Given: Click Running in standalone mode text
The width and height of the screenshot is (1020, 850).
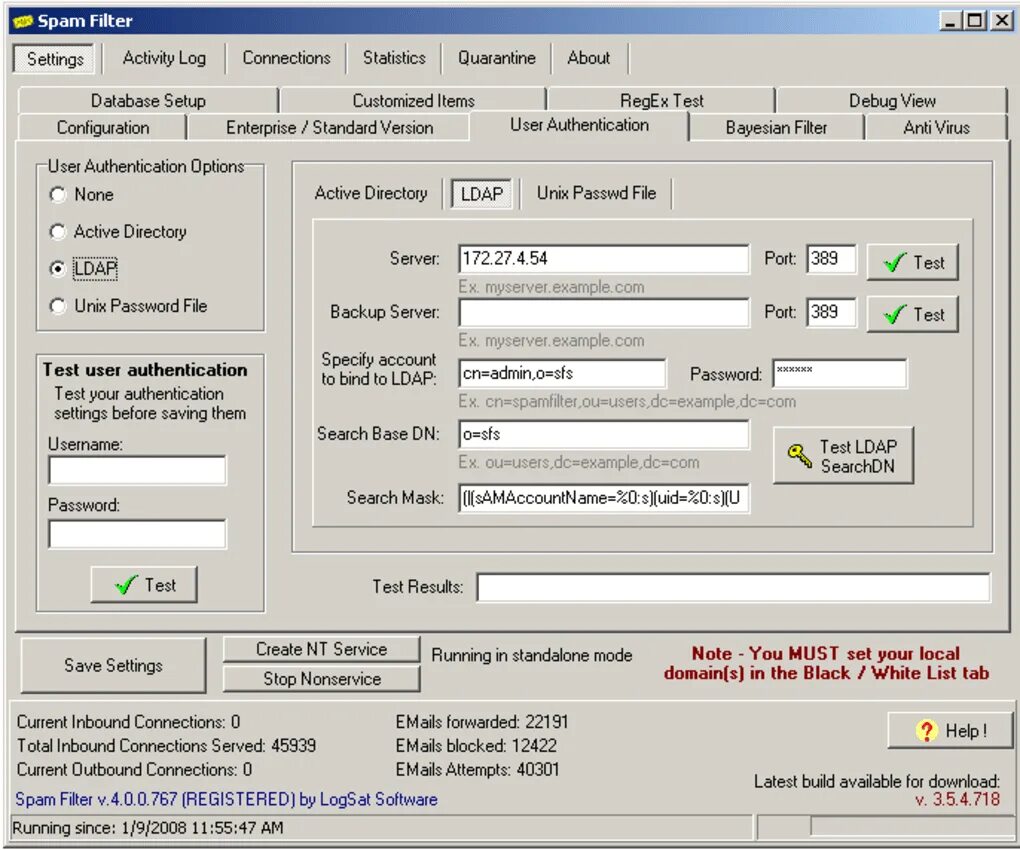Looking at the screenshot, I should coord(531,656).
